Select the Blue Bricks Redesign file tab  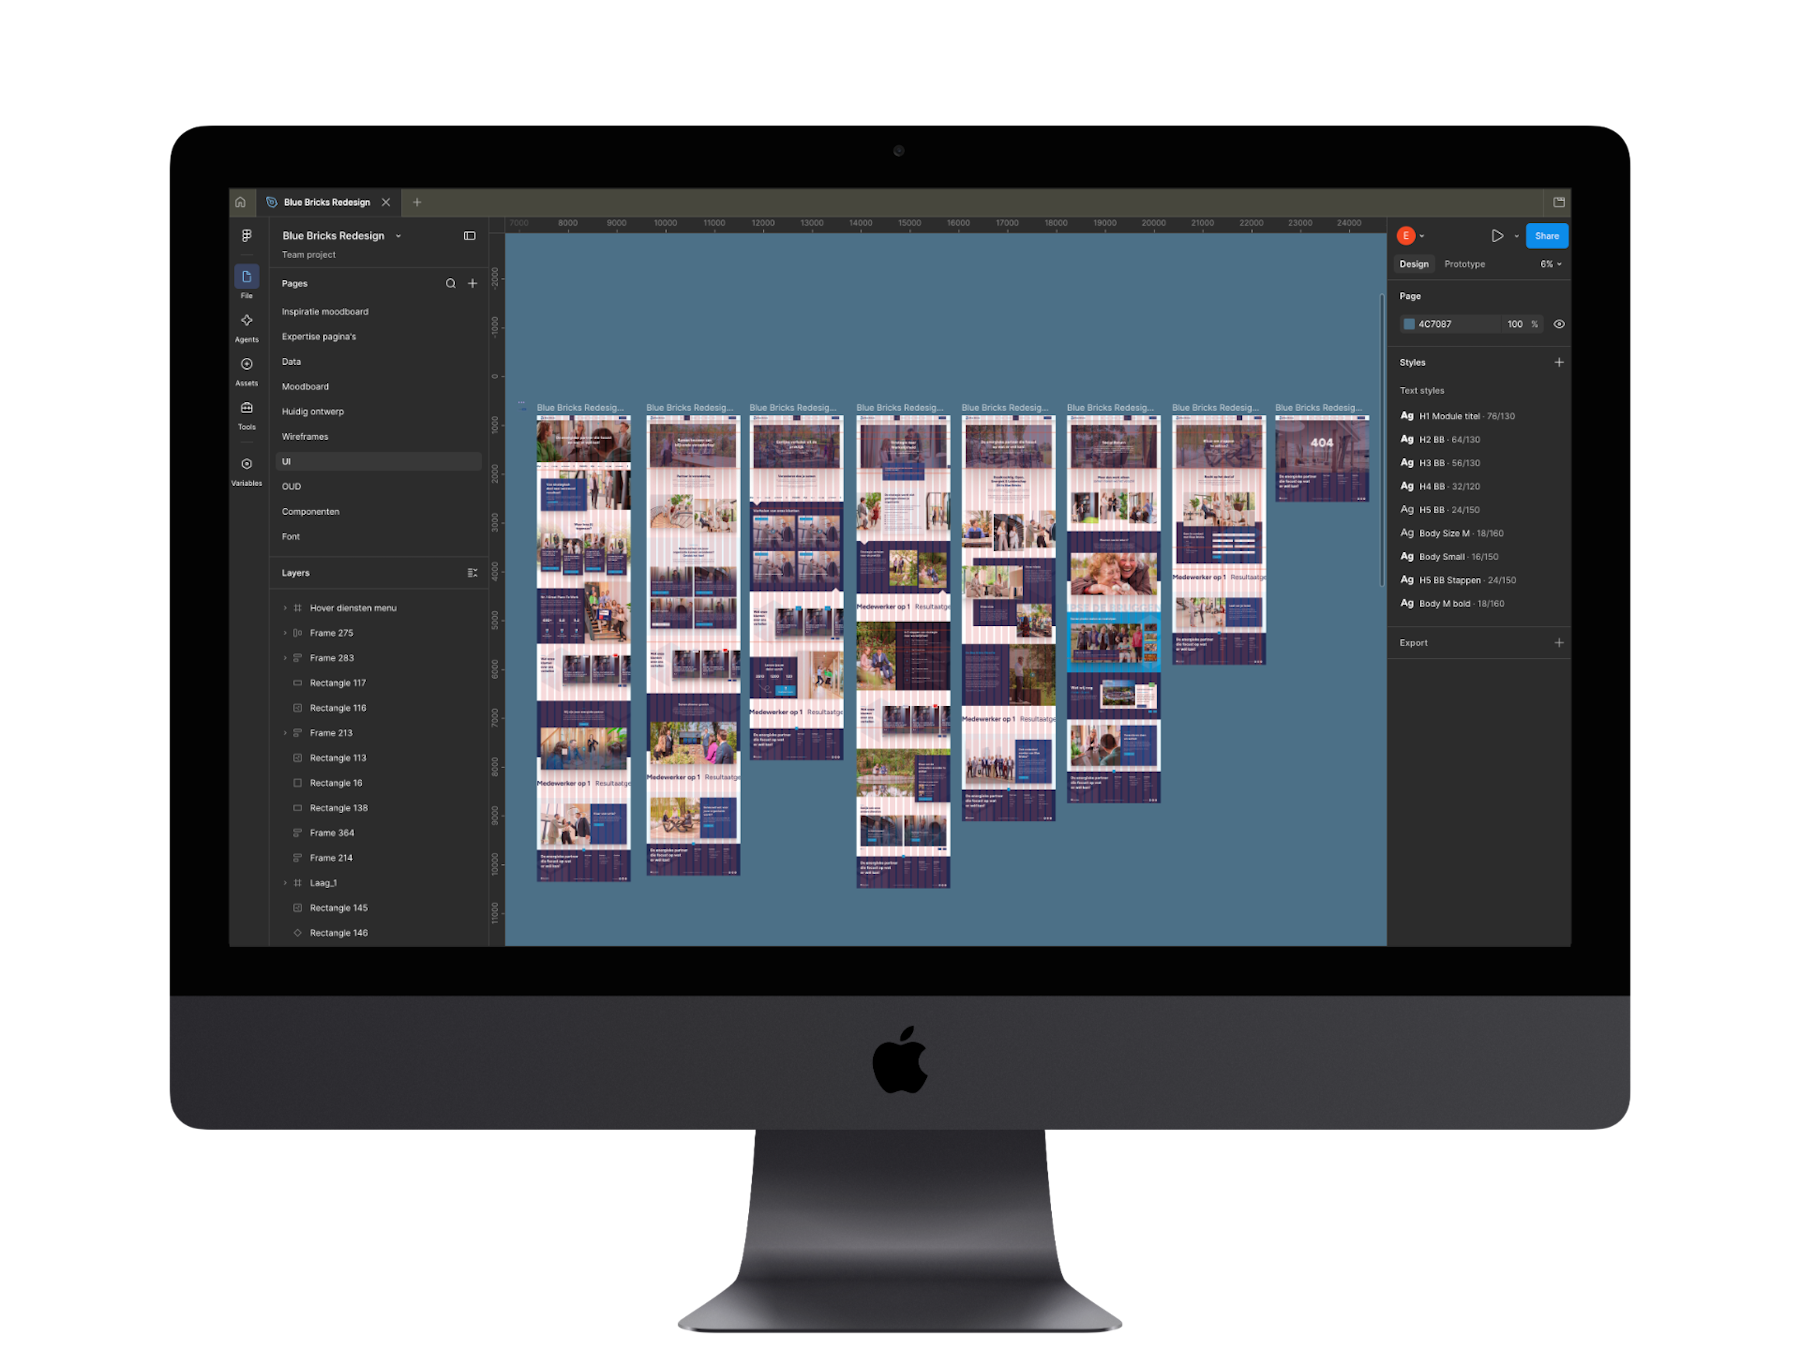pyautogui.click(x=327, y=202)
